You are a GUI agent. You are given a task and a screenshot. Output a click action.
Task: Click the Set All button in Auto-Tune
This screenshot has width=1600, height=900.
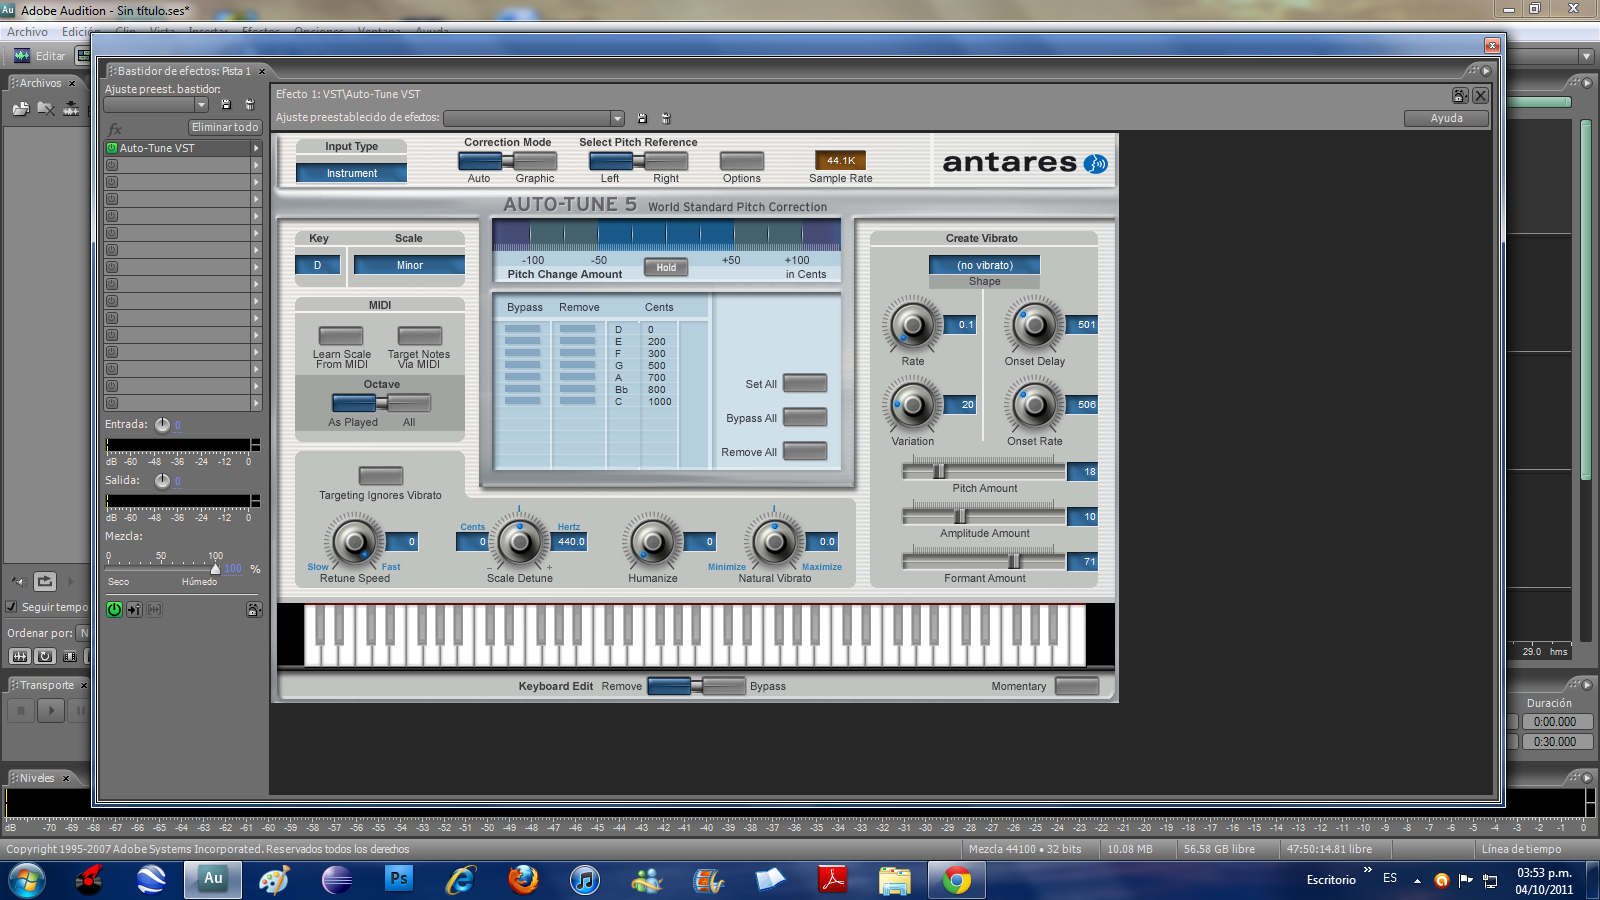coord(803,383)
